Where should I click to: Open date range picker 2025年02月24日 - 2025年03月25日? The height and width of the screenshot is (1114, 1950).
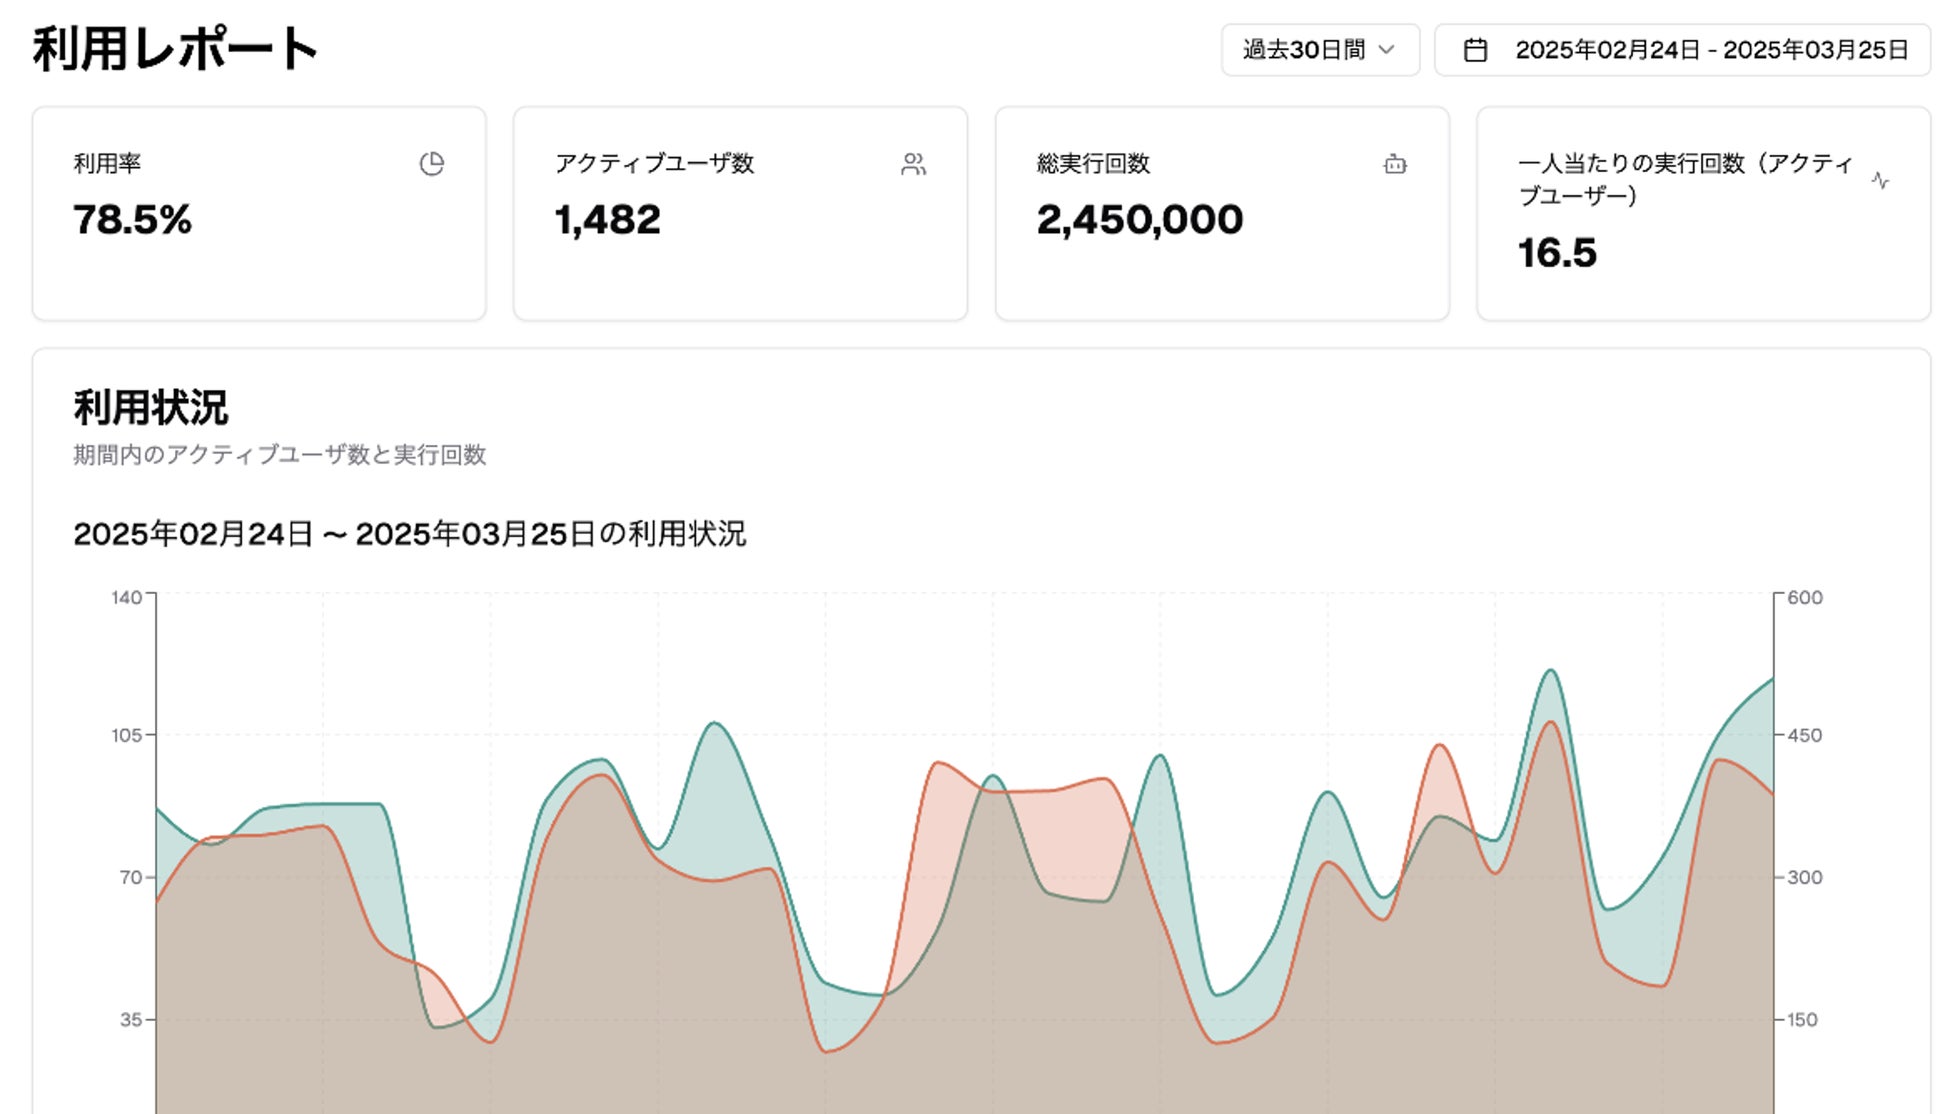coord(1710,50)
